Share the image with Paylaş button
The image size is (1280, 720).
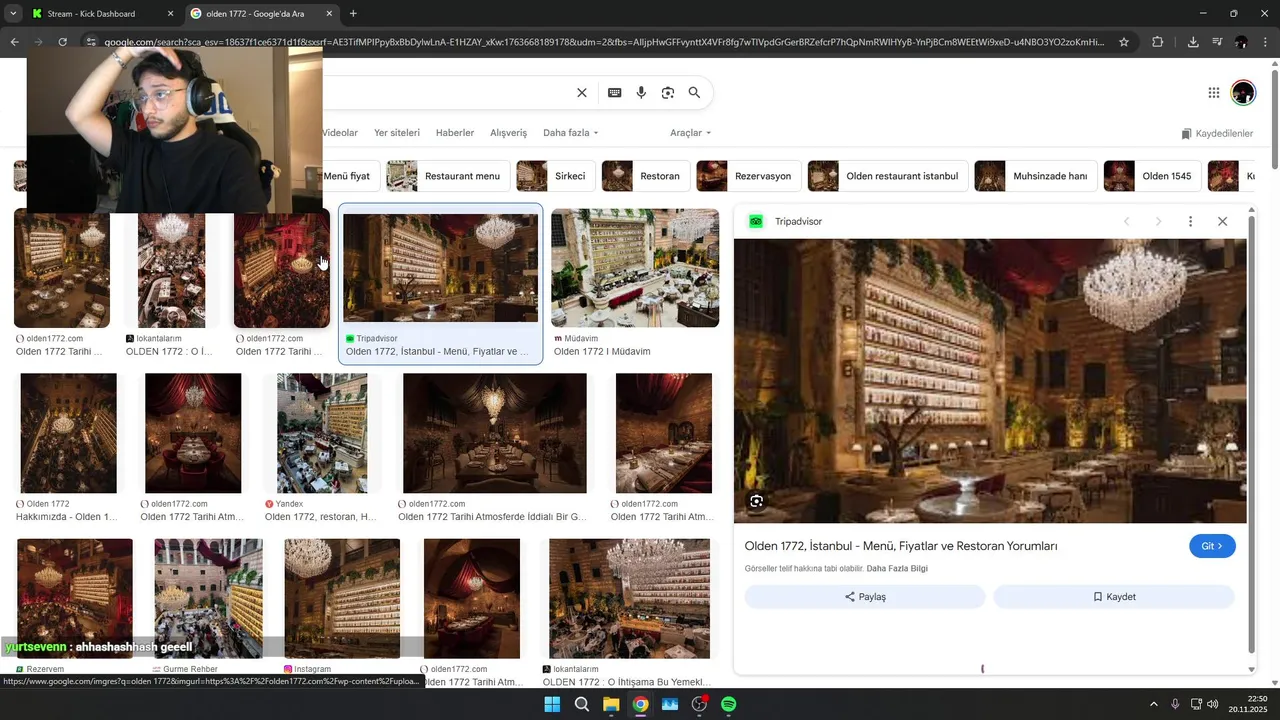[865, 597]
